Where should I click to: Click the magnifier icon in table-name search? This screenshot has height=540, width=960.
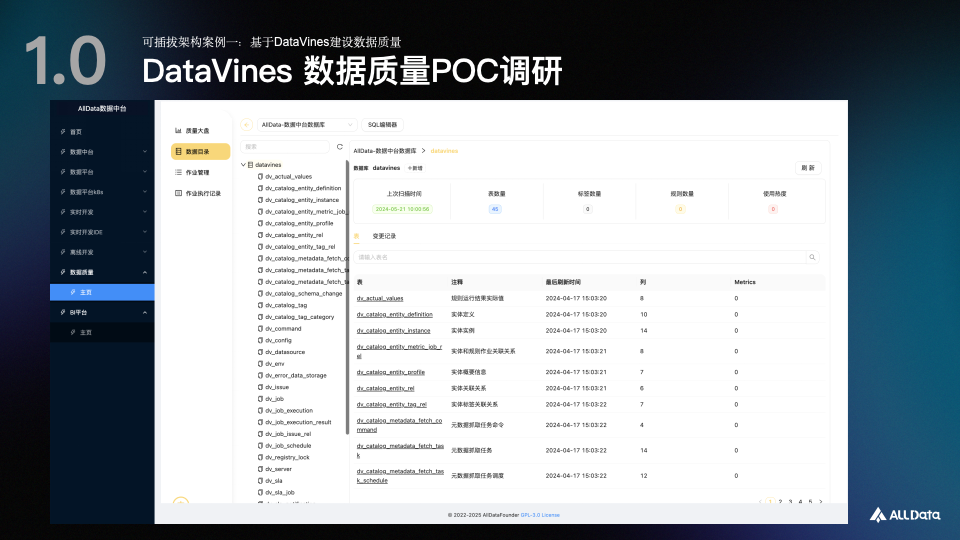click(x=812, y=257)
